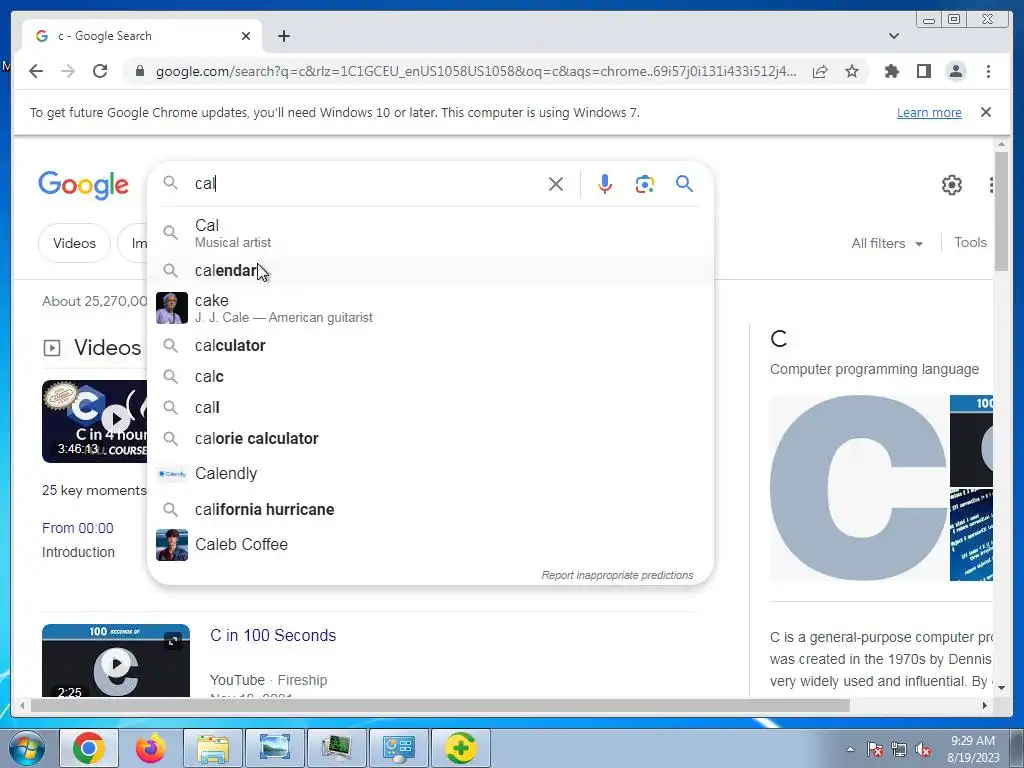Viewport: 1024px width, 768px height.
Task: Play the 'C in 4 hours' course video thumbnail
Action: 95,421
